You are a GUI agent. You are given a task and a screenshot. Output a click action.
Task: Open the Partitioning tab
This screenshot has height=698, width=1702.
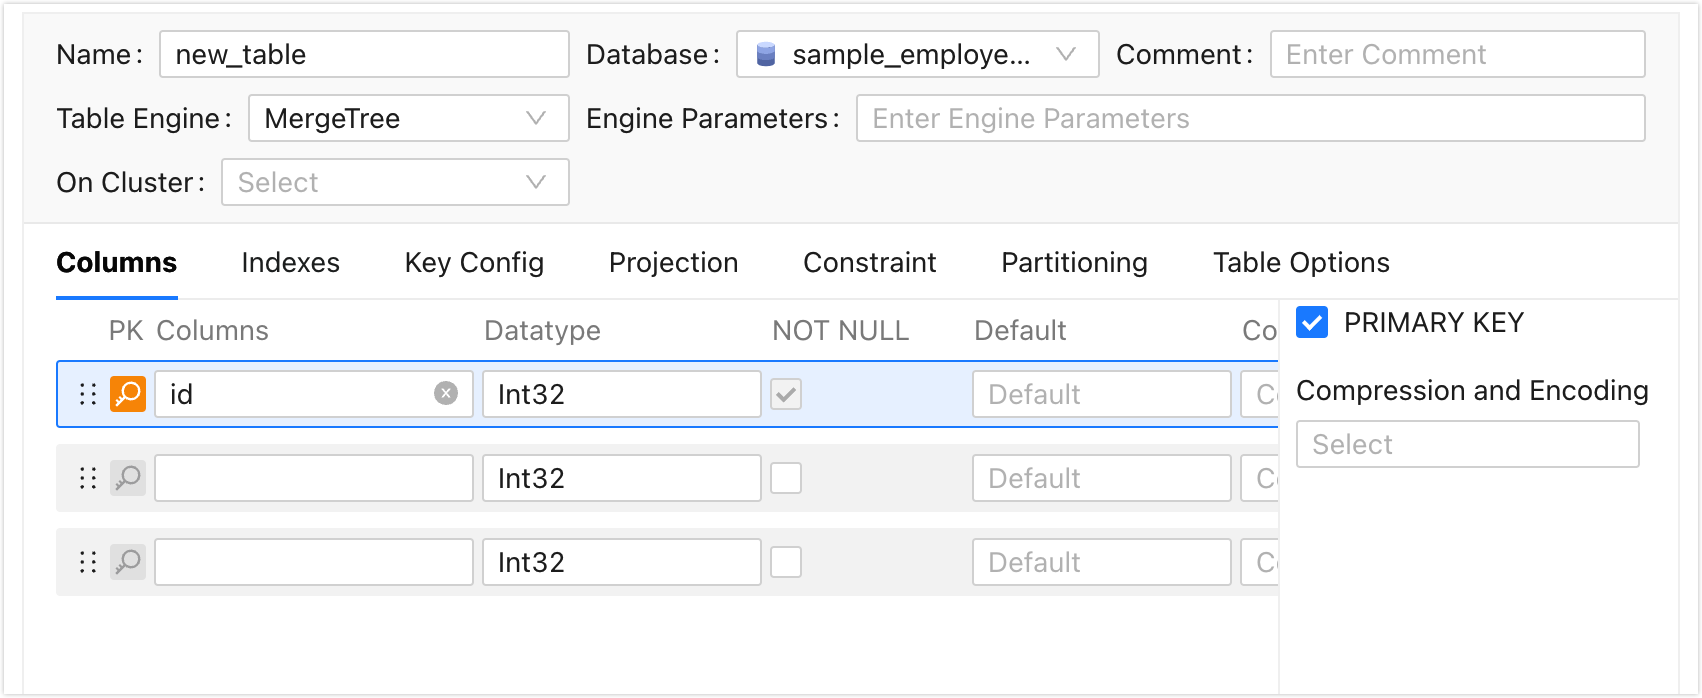pyautogui.click(x=1074, y=262)
